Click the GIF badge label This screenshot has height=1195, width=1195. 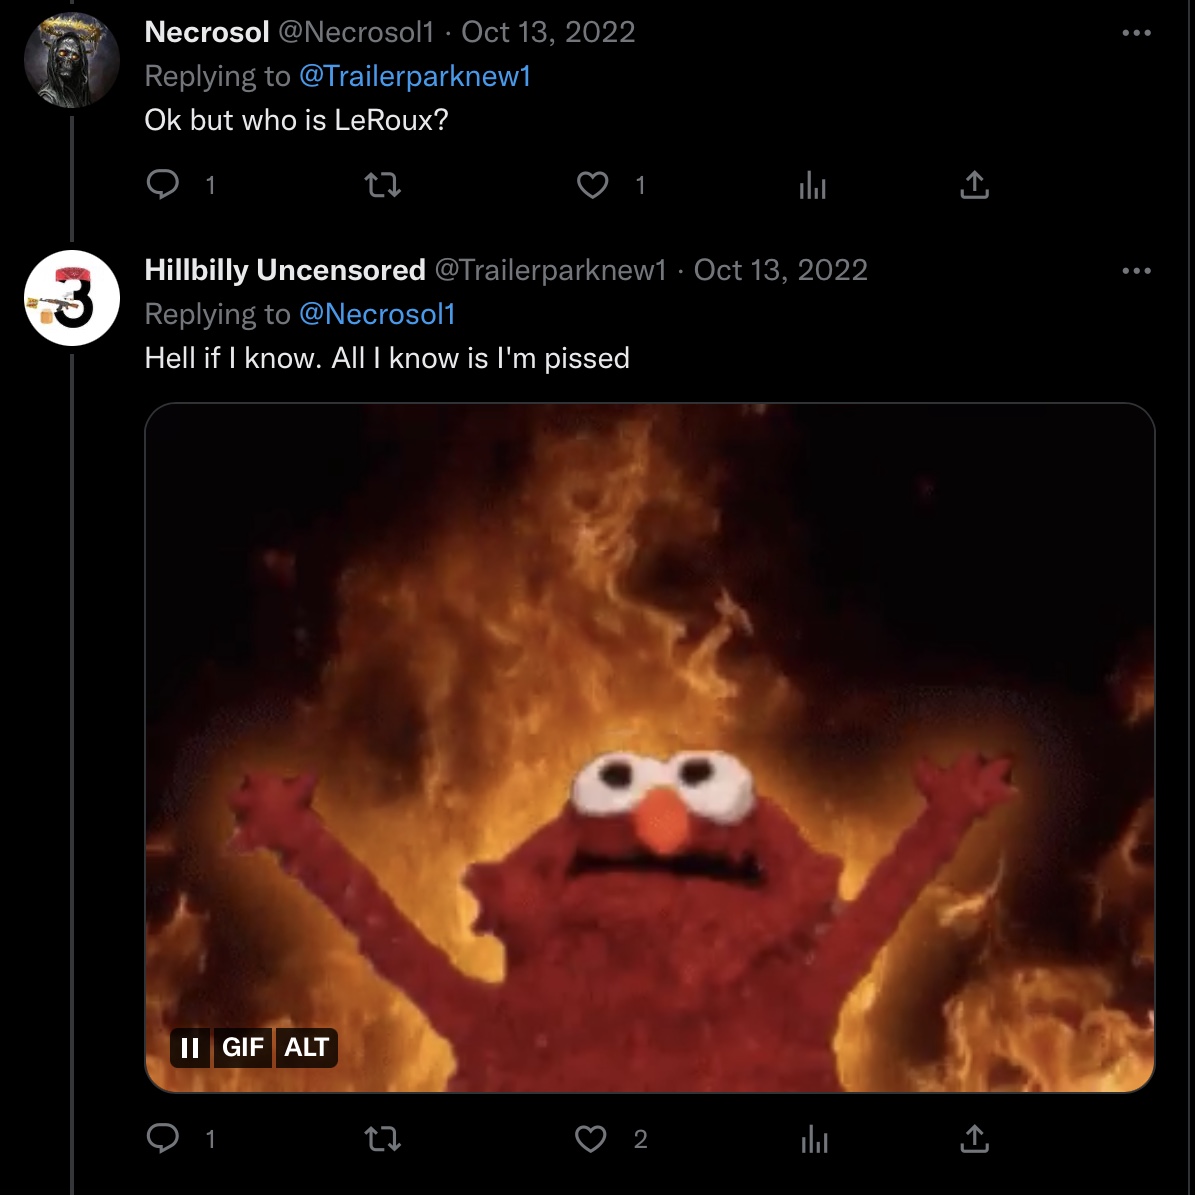242,1047
